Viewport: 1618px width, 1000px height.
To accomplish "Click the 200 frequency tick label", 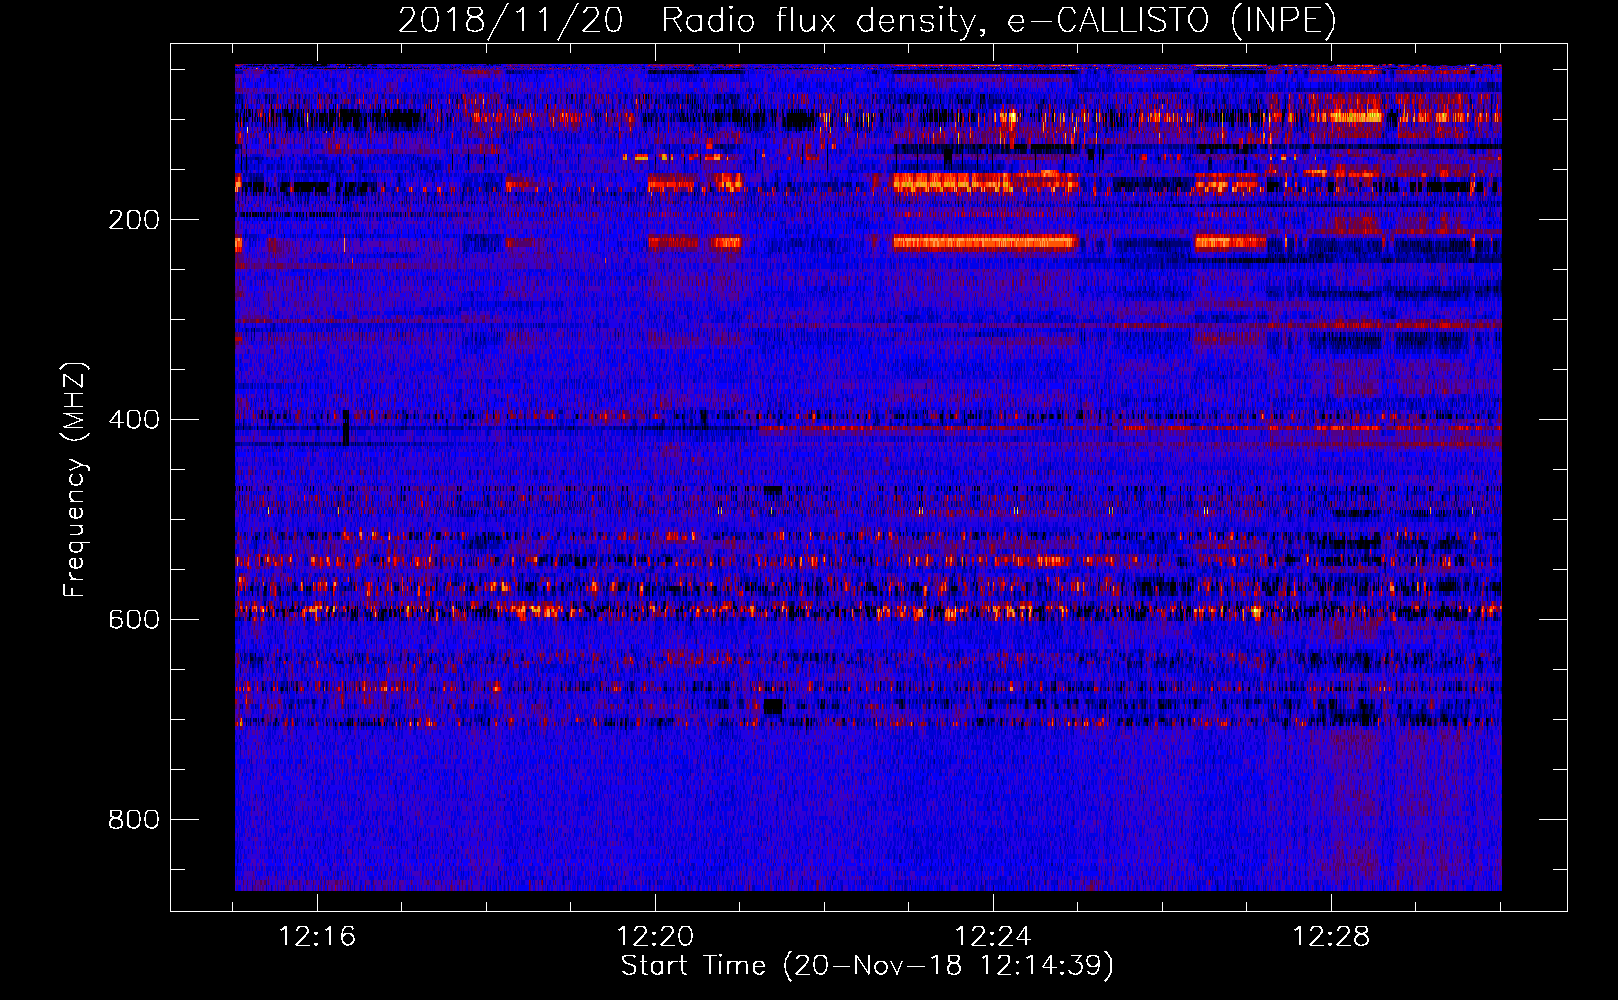I will [134, 219].
